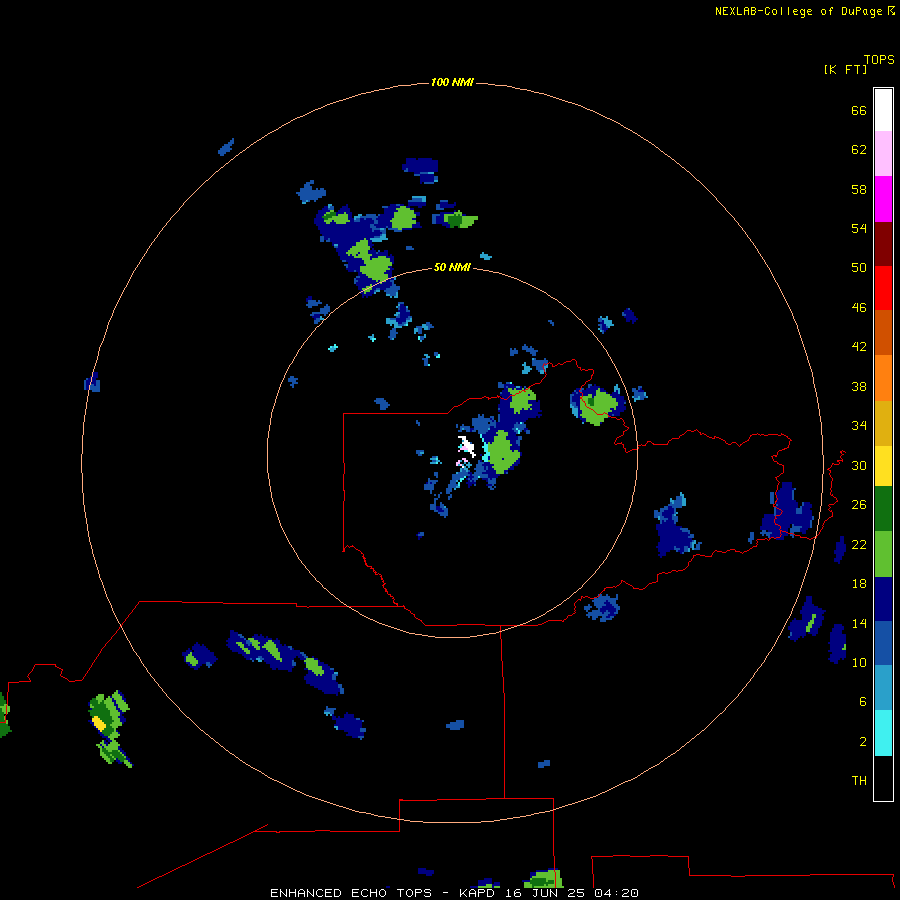Click the white high-top echo near radar center
This screenshot has height=900, width=900.
466,445
